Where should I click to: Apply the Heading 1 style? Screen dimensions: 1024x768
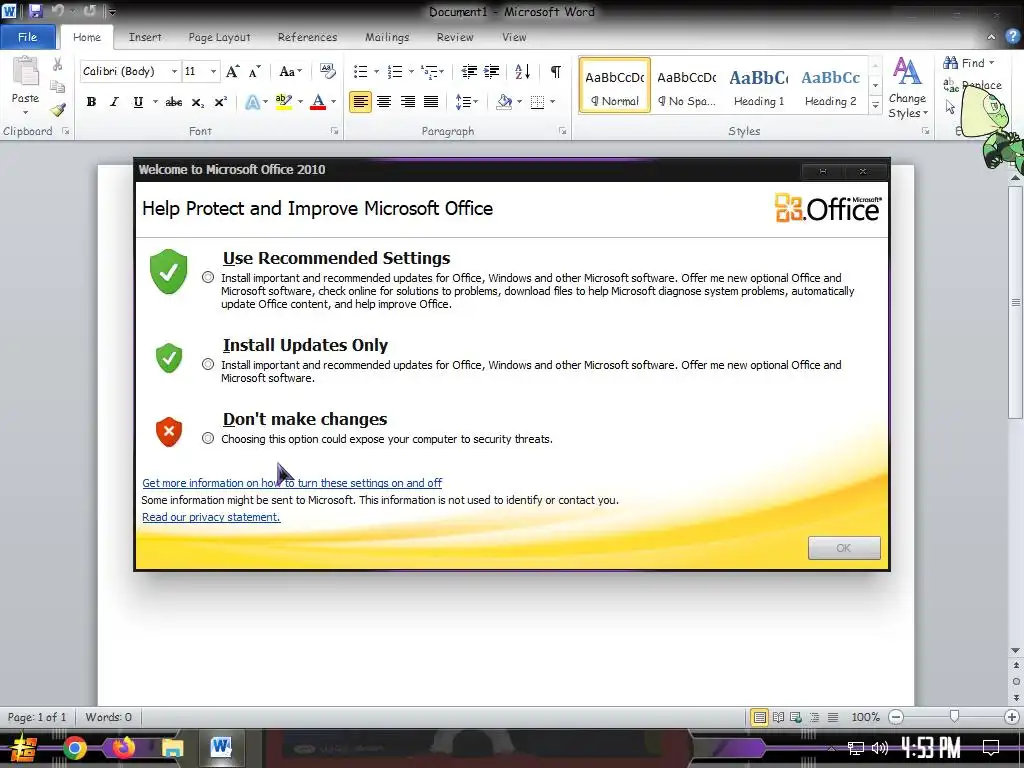click(x=759, y=86)
